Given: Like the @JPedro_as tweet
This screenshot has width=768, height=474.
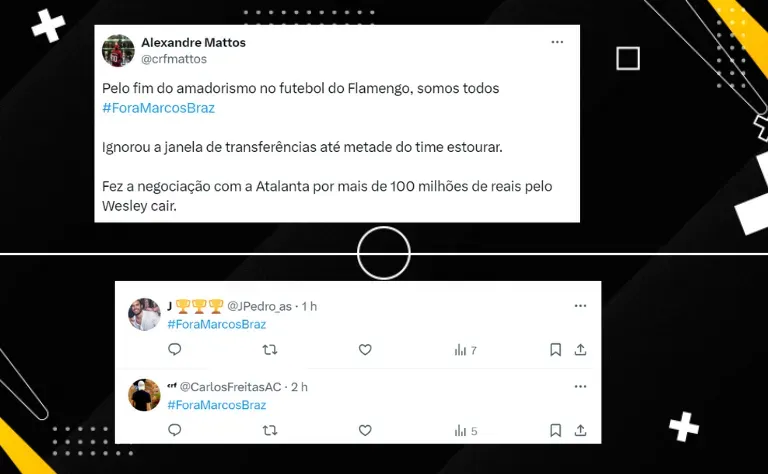Looking at the screenshot, I should coord(365,350).
